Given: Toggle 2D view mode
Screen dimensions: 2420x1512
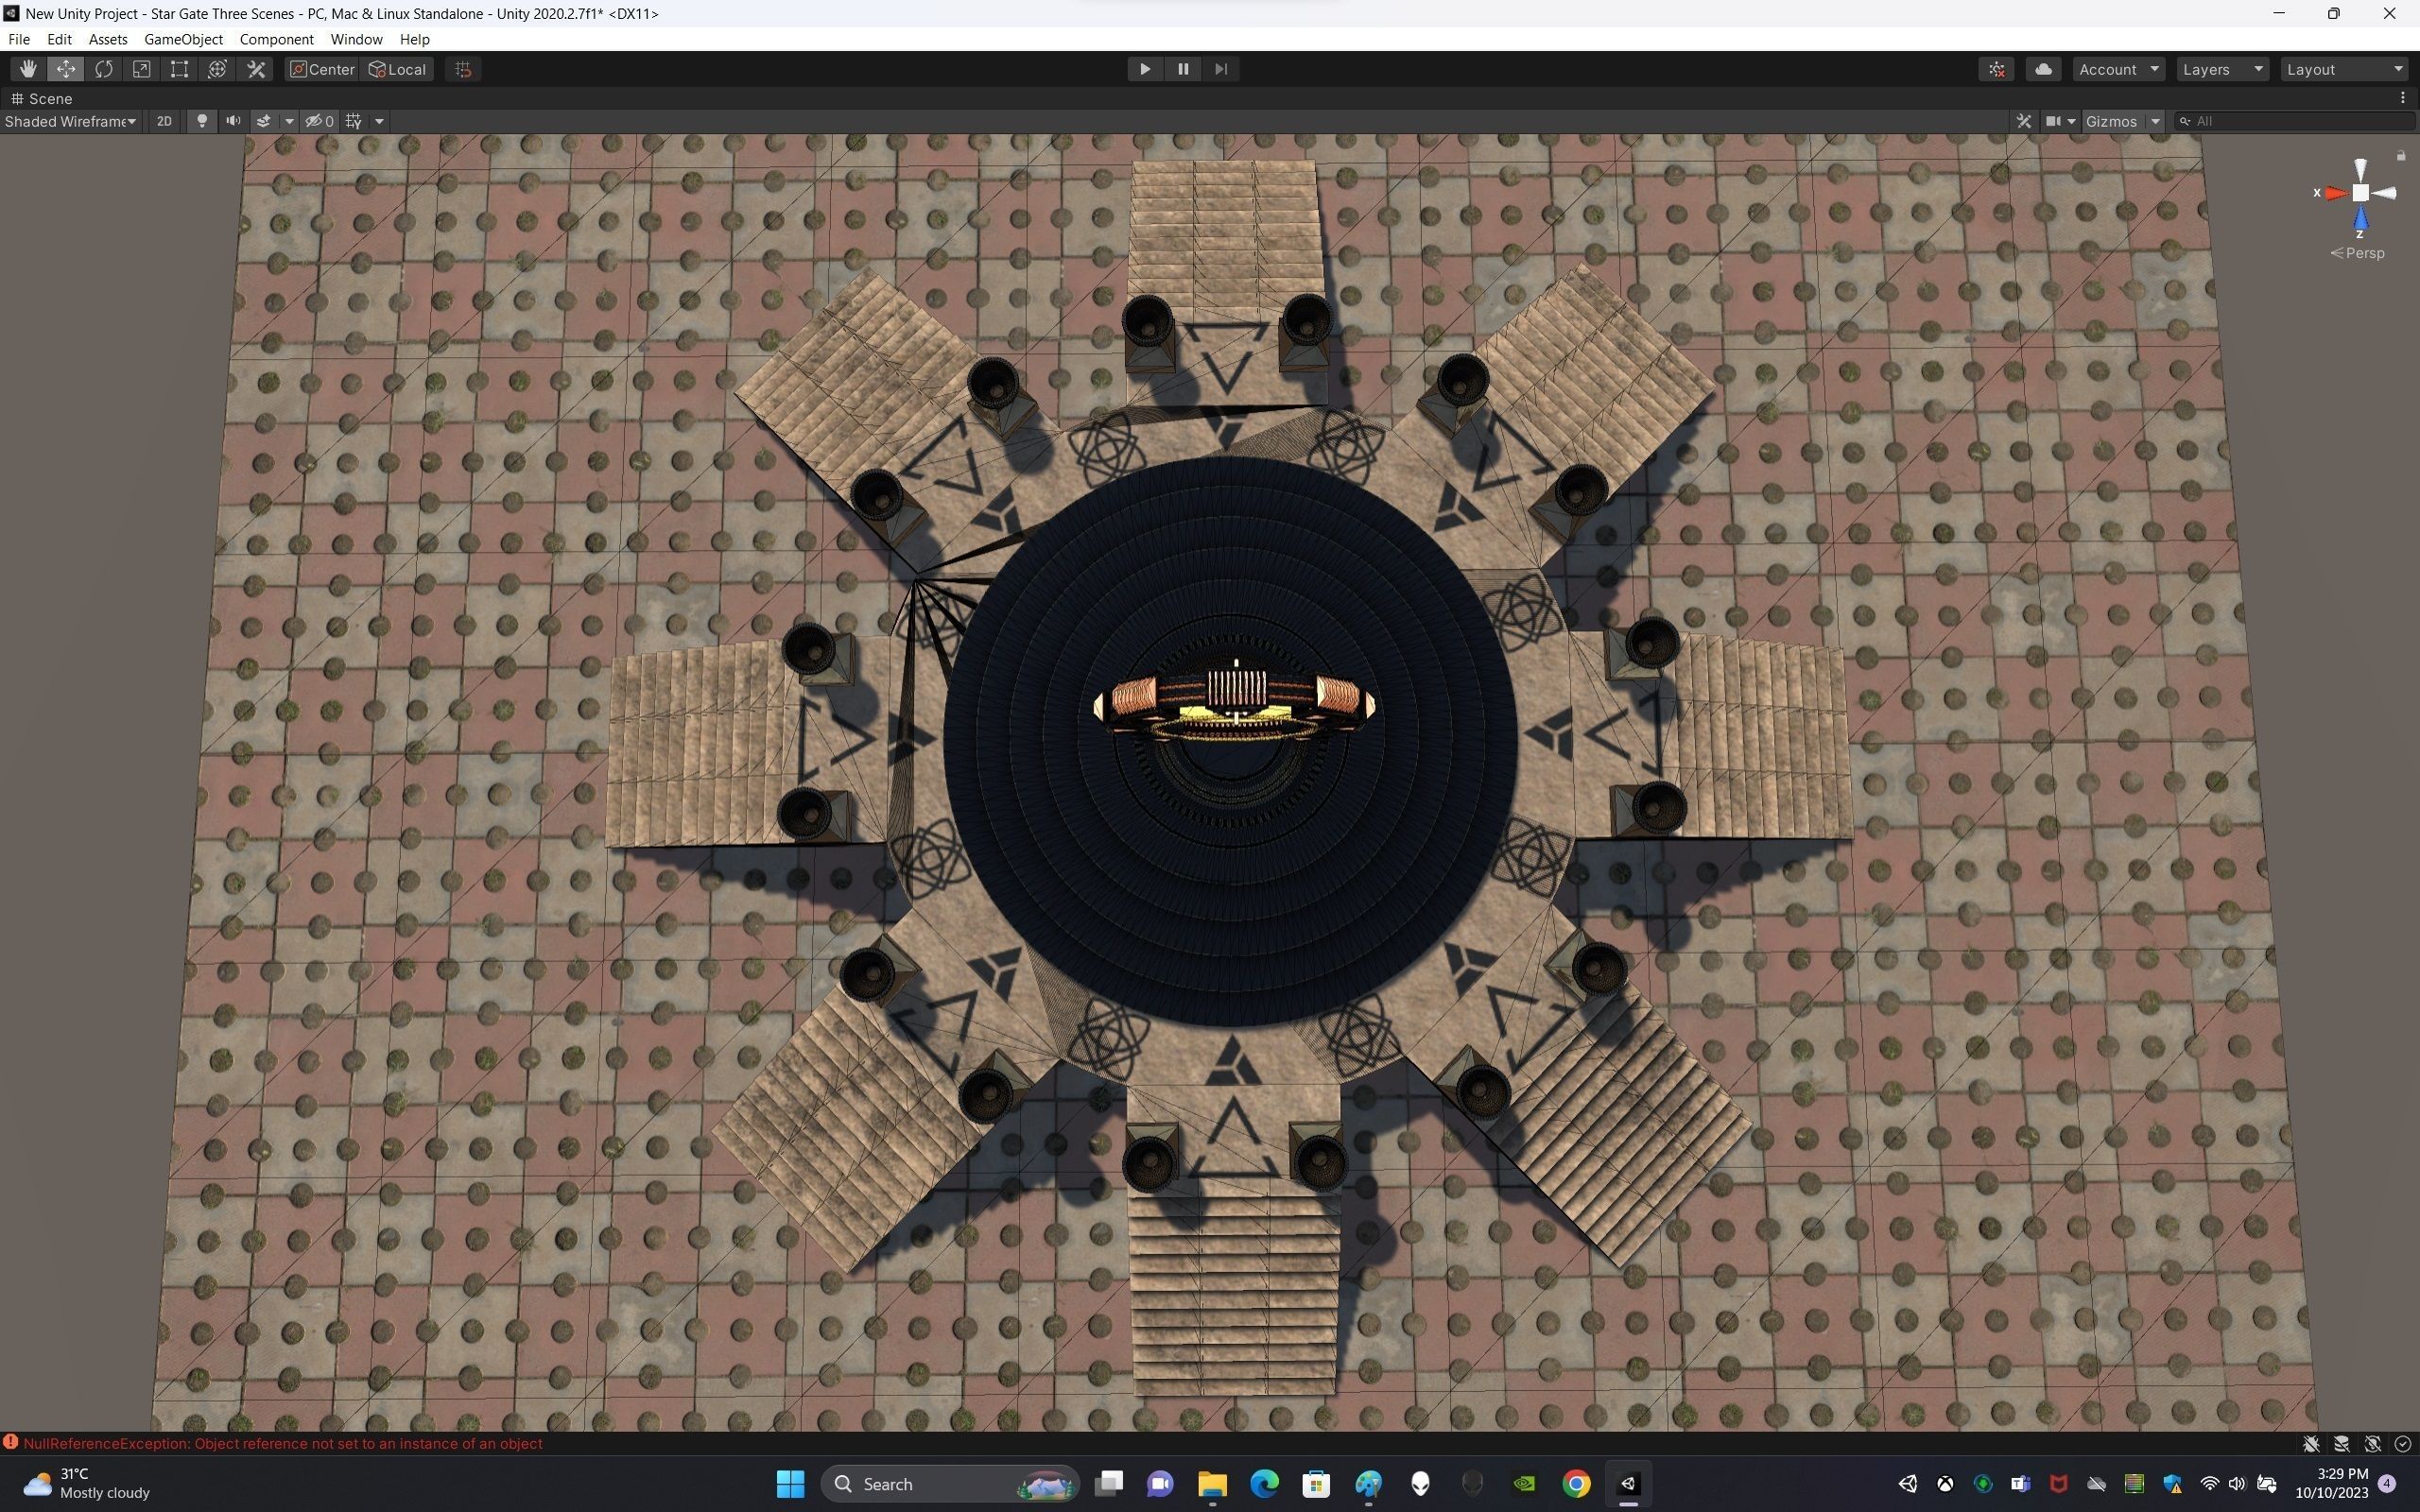Looking at the screenshot, I should [164, 121].
